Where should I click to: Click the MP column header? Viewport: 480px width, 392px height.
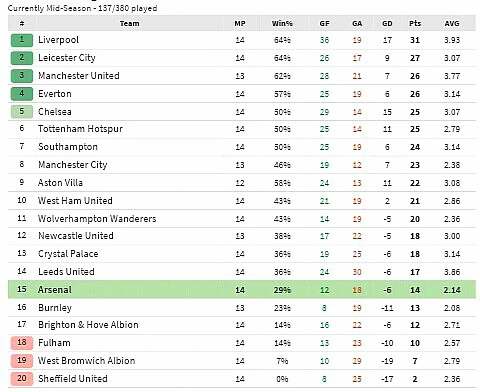(x=240, y=23)
